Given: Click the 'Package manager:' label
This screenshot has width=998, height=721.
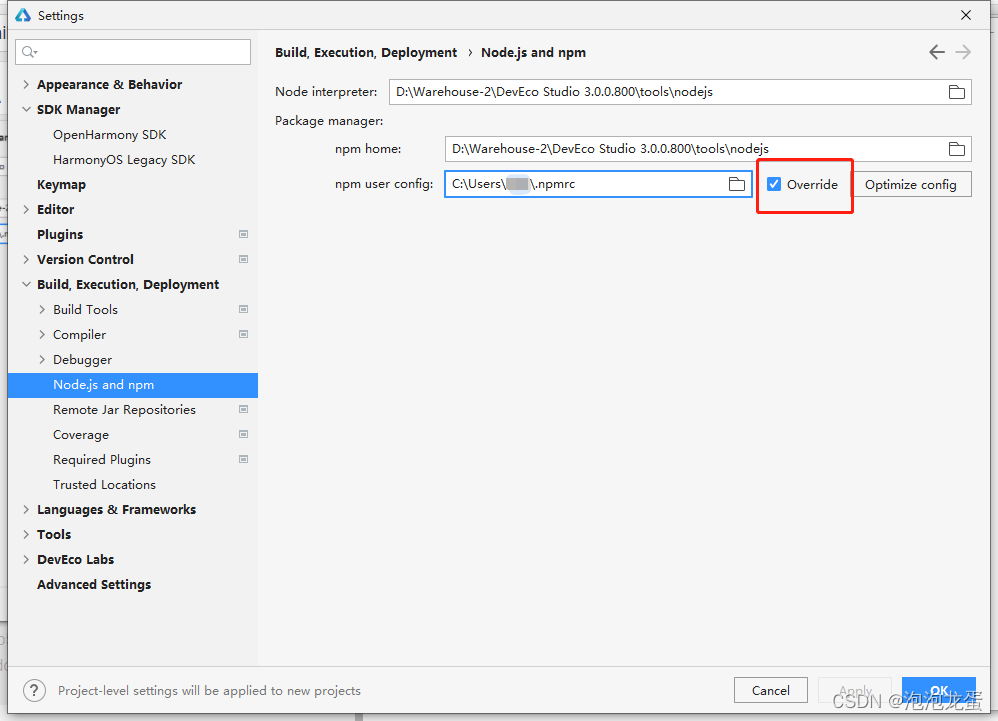Looking at the screenshot, I should (329, 121).
